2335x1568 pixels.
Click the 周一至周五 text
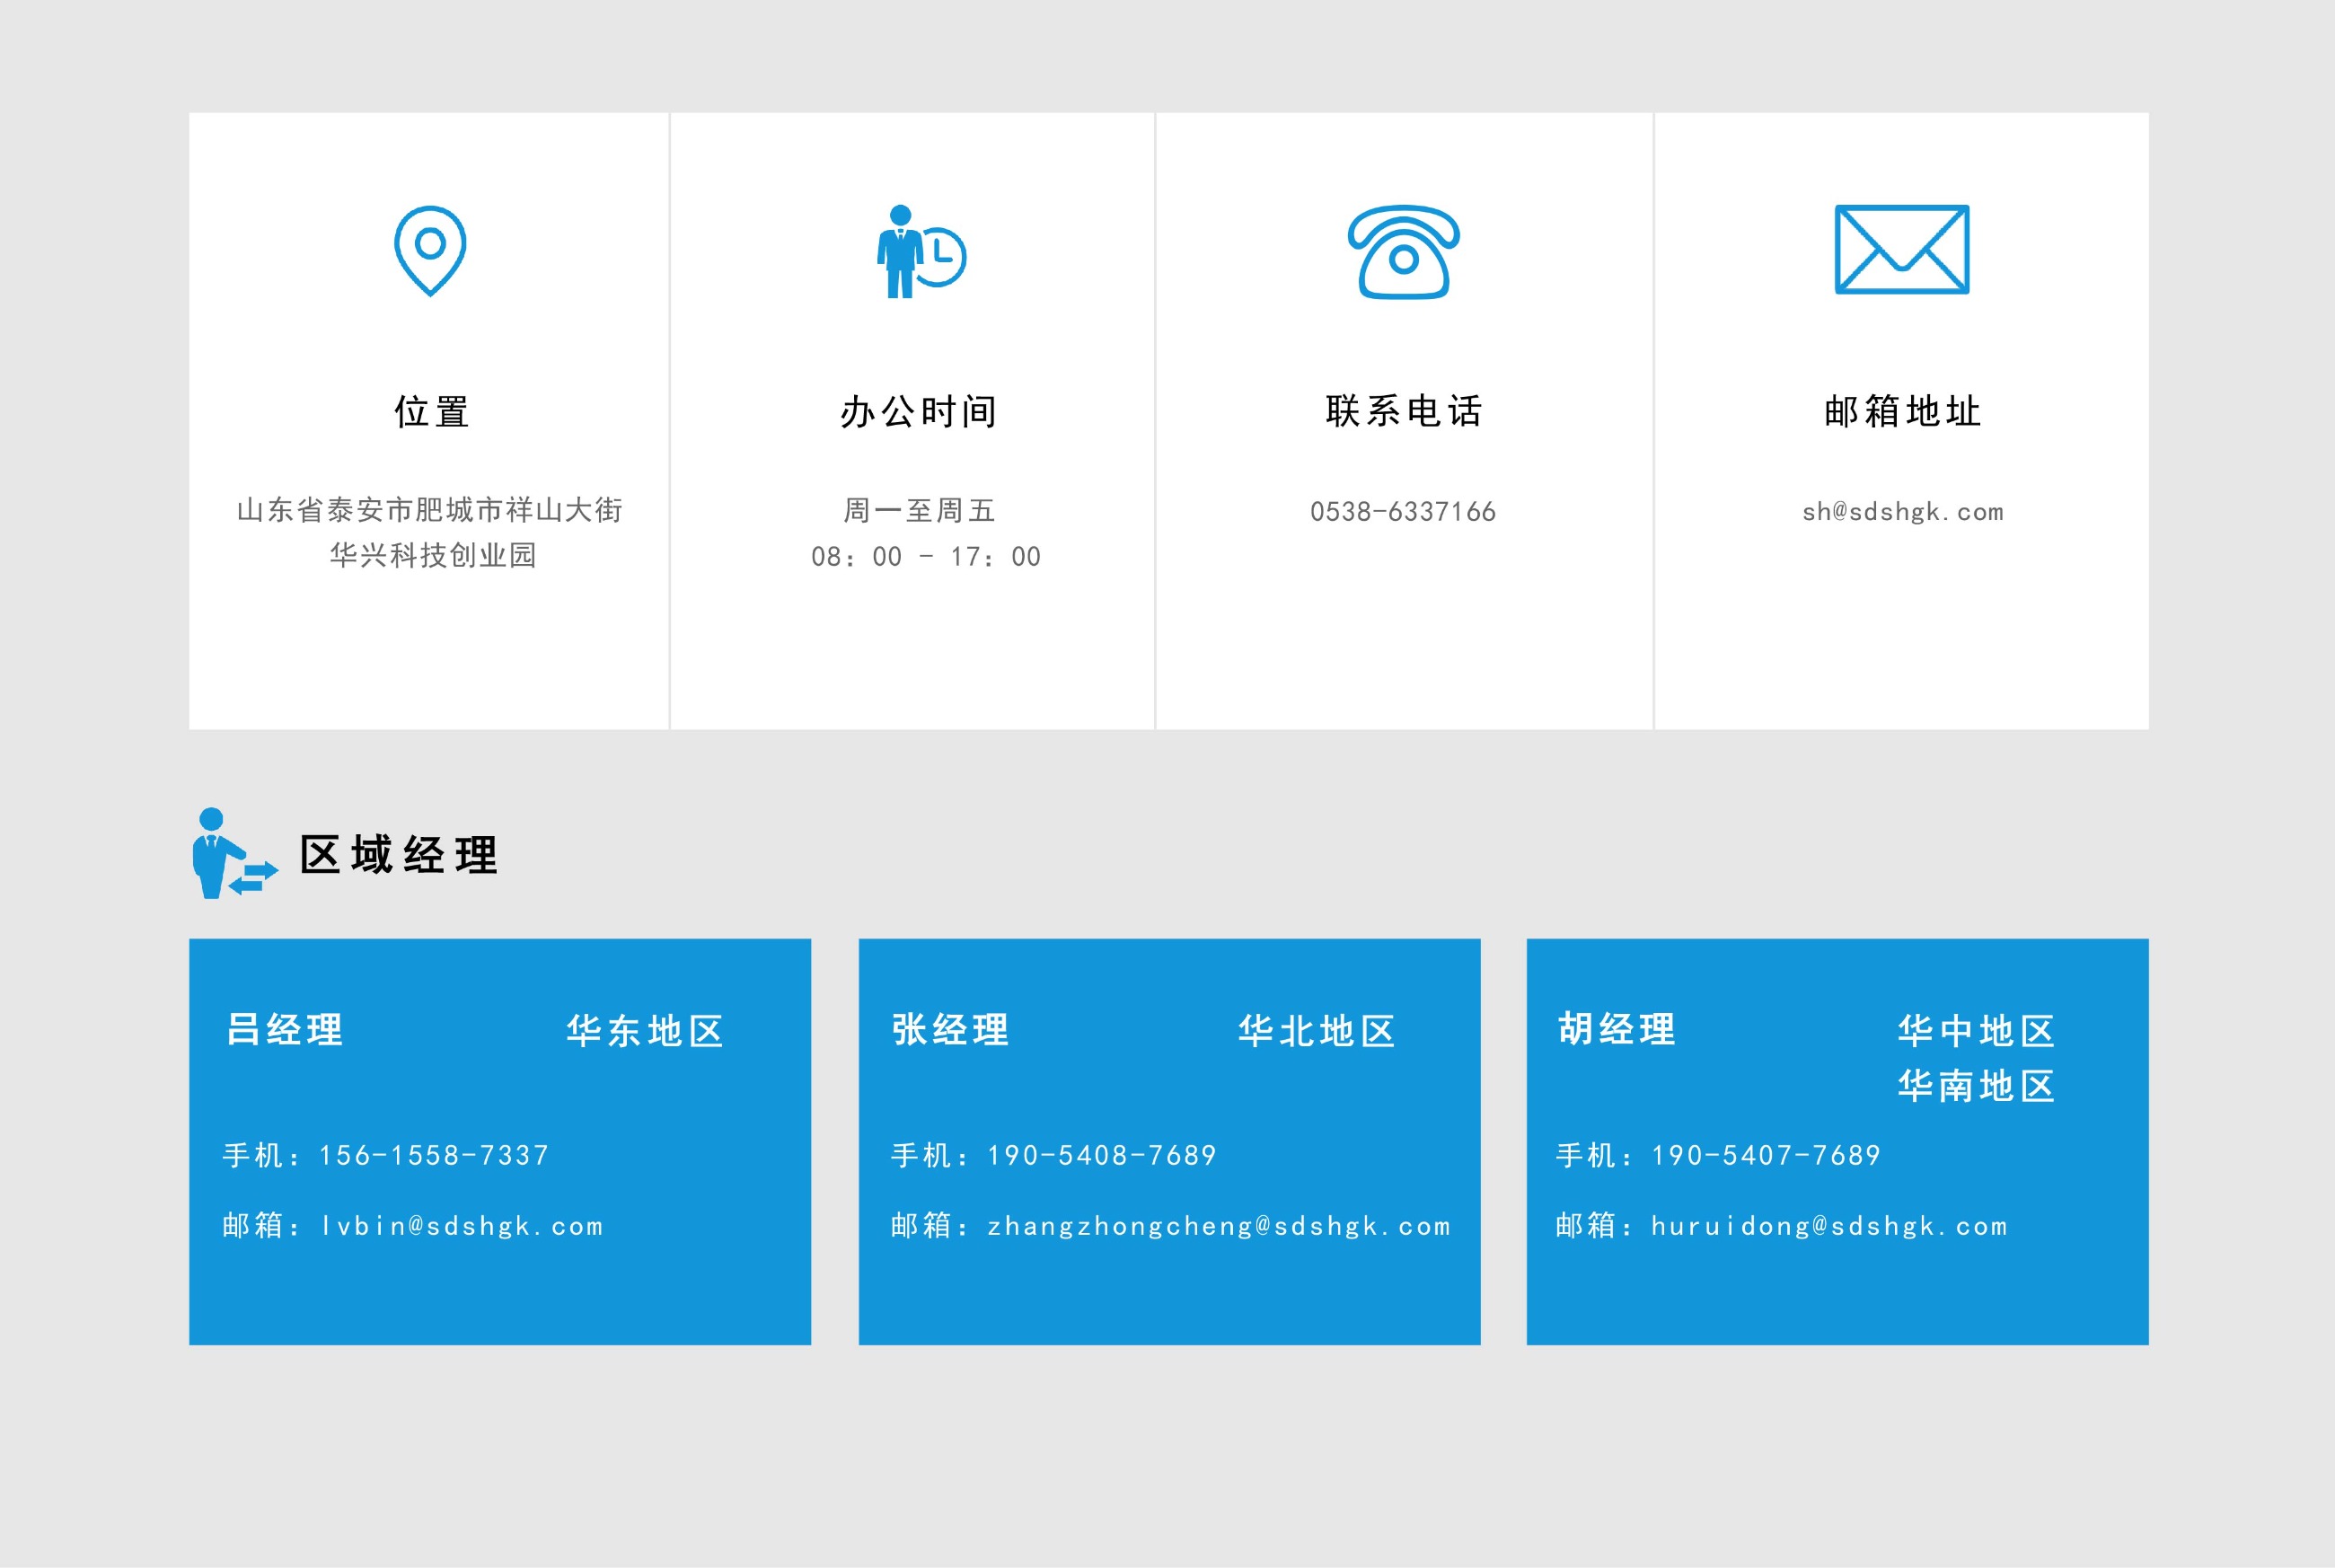[919, 511]
